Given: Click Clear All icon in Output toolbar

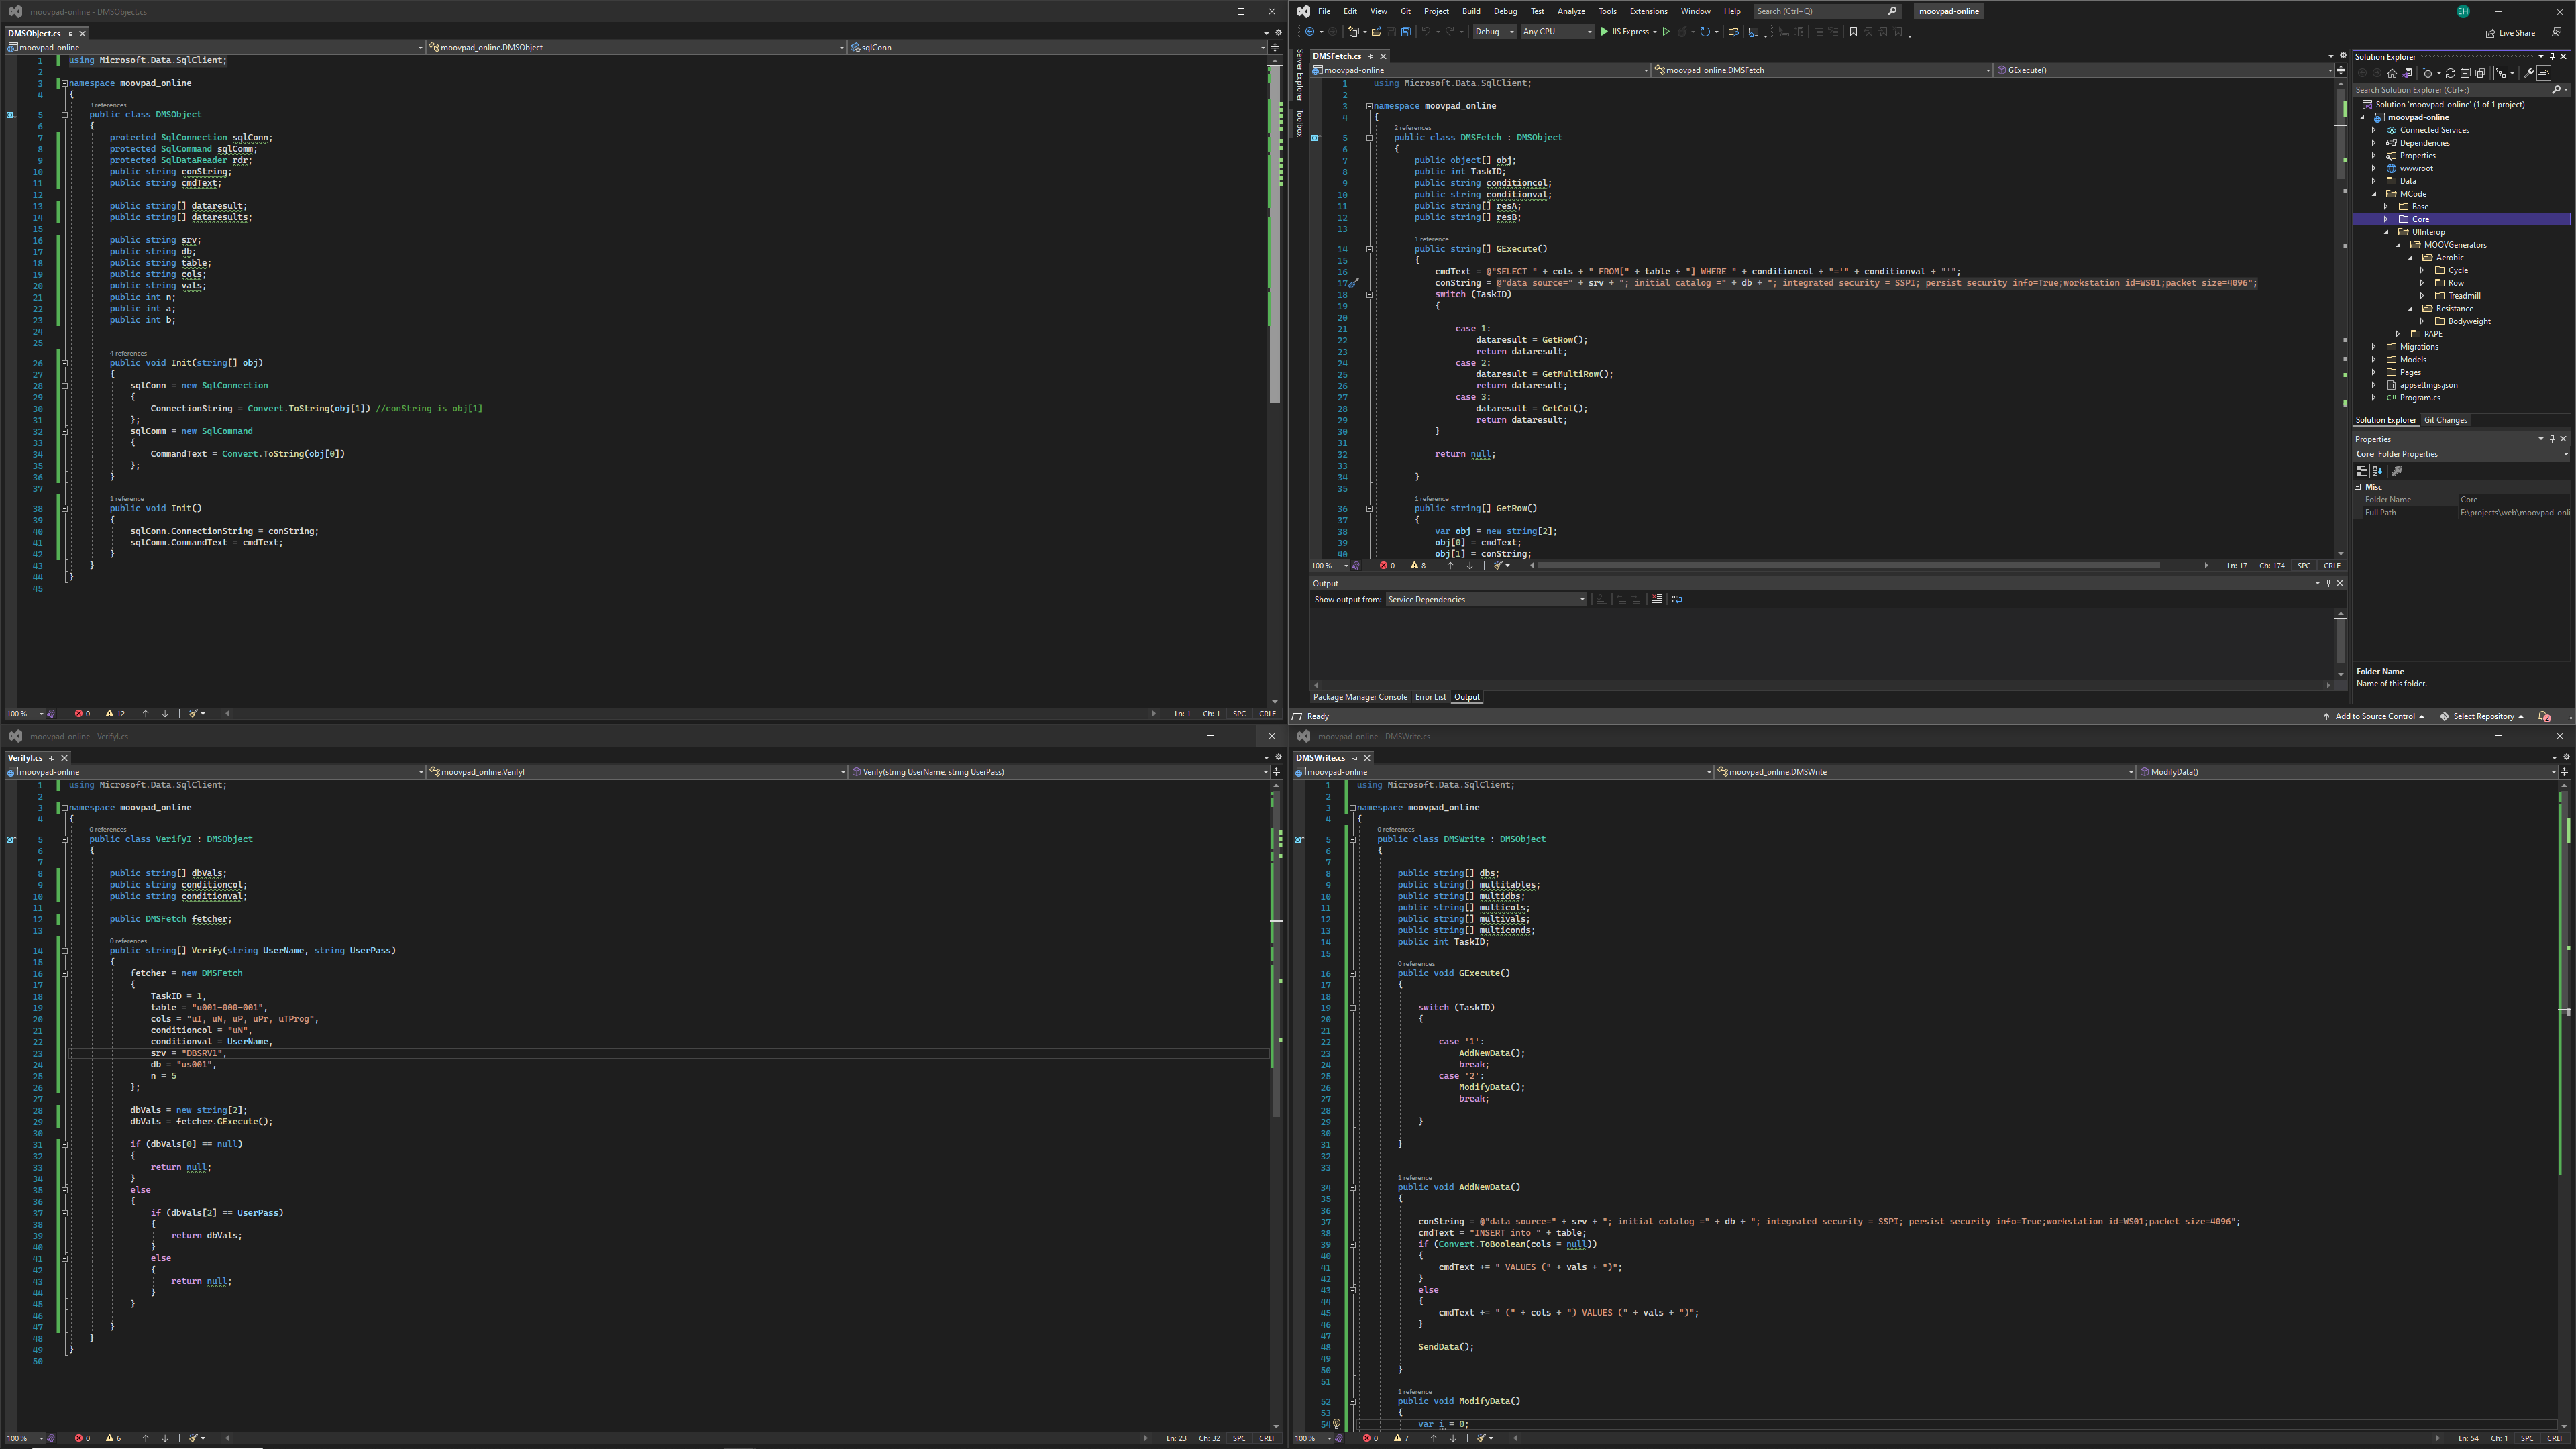Looking at the screenshot, I should (x=1657, y=599).
